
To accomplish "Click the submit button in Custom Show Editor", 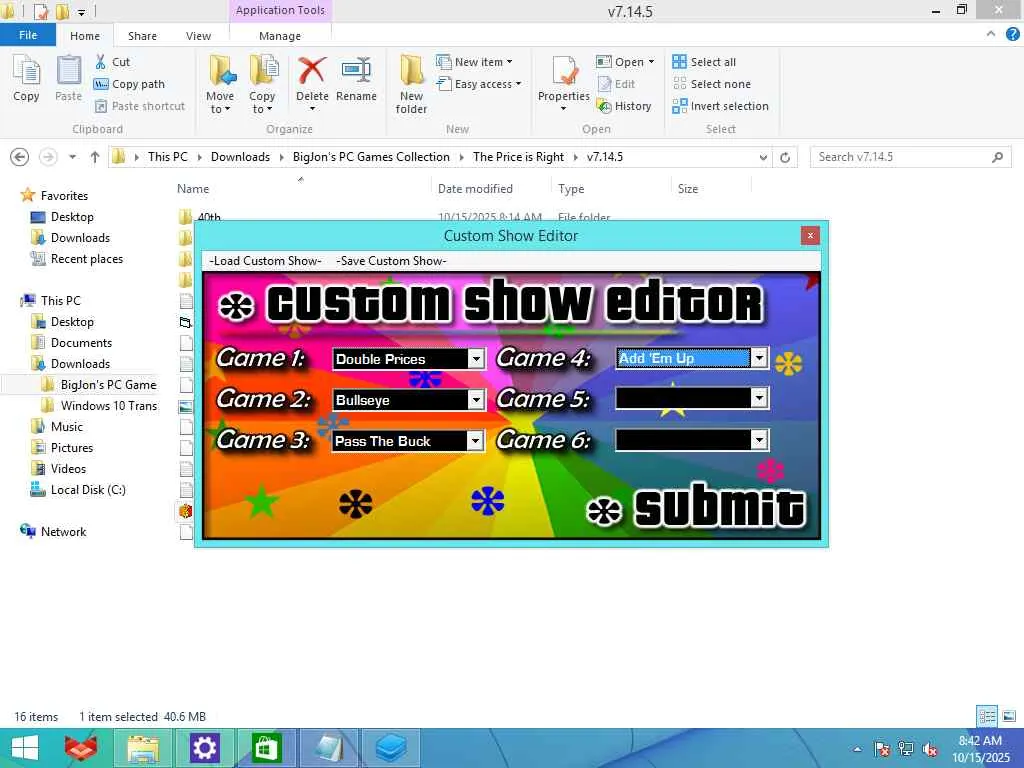I will pyautogui.click(x=696, y=508).
